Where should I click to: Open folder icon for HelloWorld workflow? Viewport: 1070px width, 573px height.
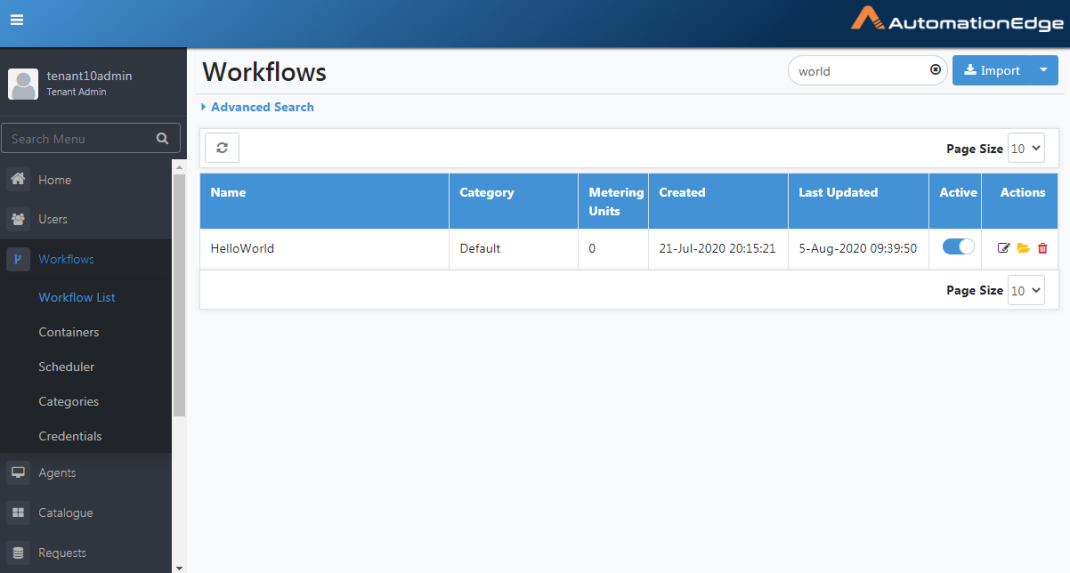tap(1023, 248)
